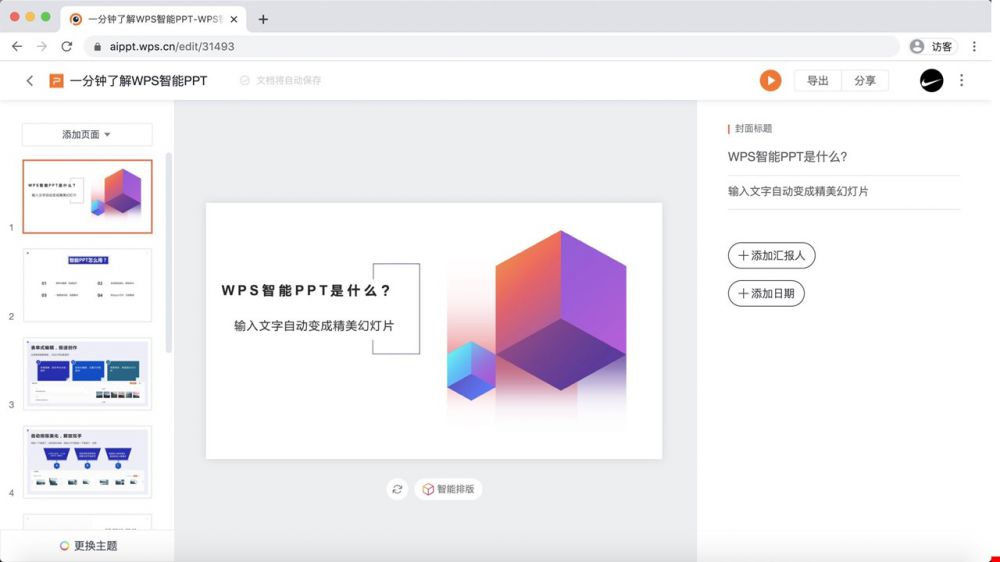1000x562 pixels.
Task: Edit subtitle field 输入文字自动变成精美幻灯片
Action: pyautogui.click(x=843, y=191)
